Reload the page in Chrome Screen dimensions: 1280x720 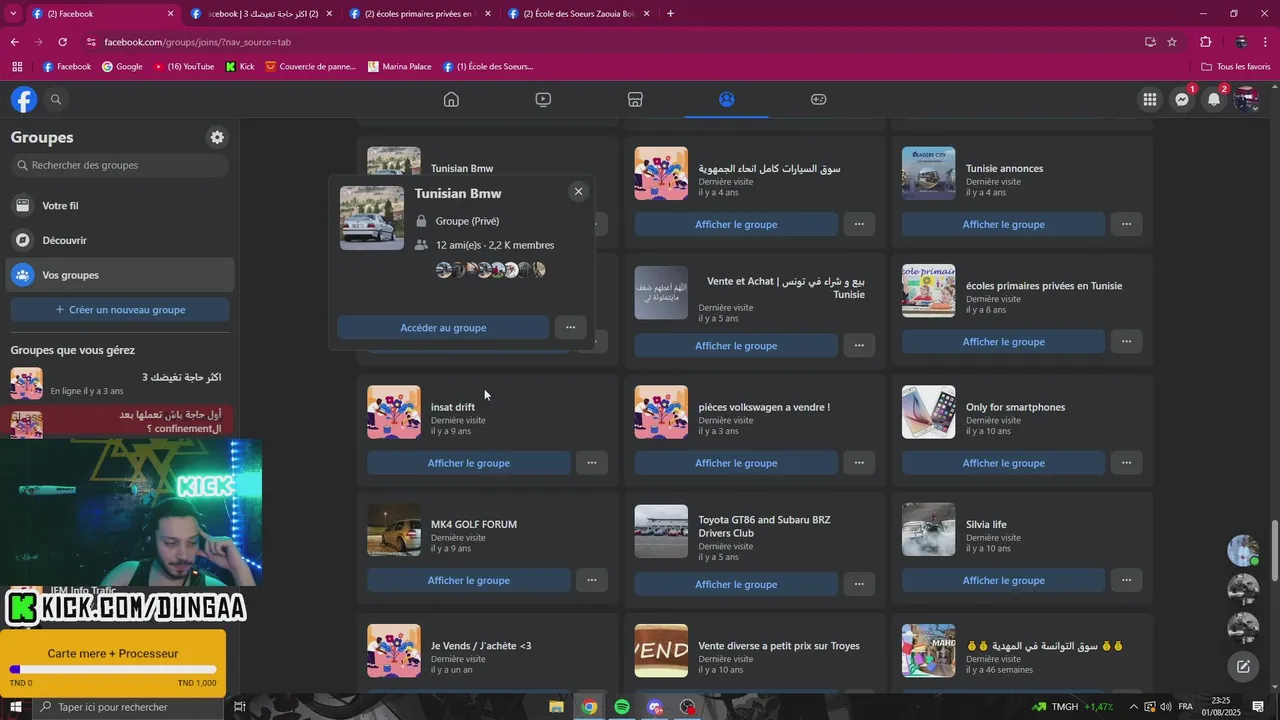click(x=62, y=42)
